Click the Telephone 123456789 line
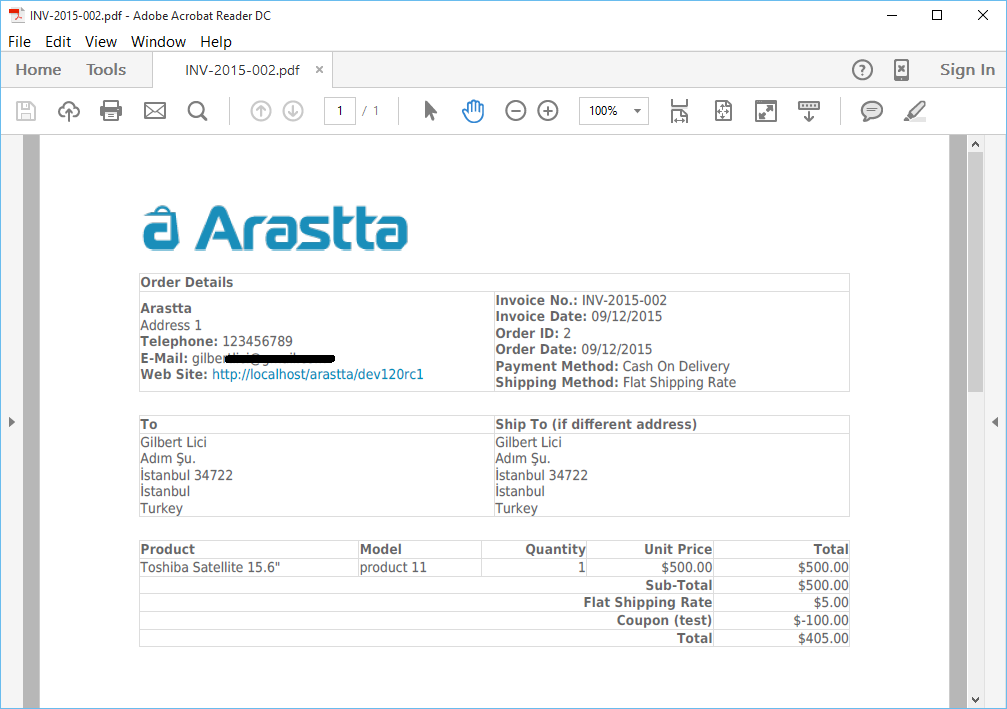The width and height of the screenshot is (1007, 709). [216, 342]
